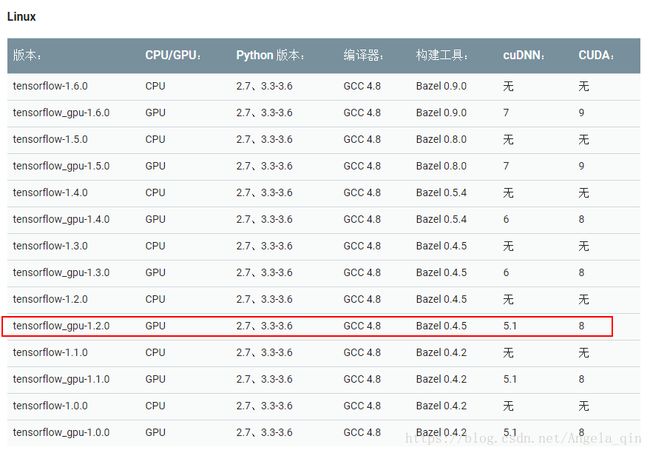
Task: Click the tensorflow_gpu-1.4.0 version cell
Action: click(x=61, y=219)
